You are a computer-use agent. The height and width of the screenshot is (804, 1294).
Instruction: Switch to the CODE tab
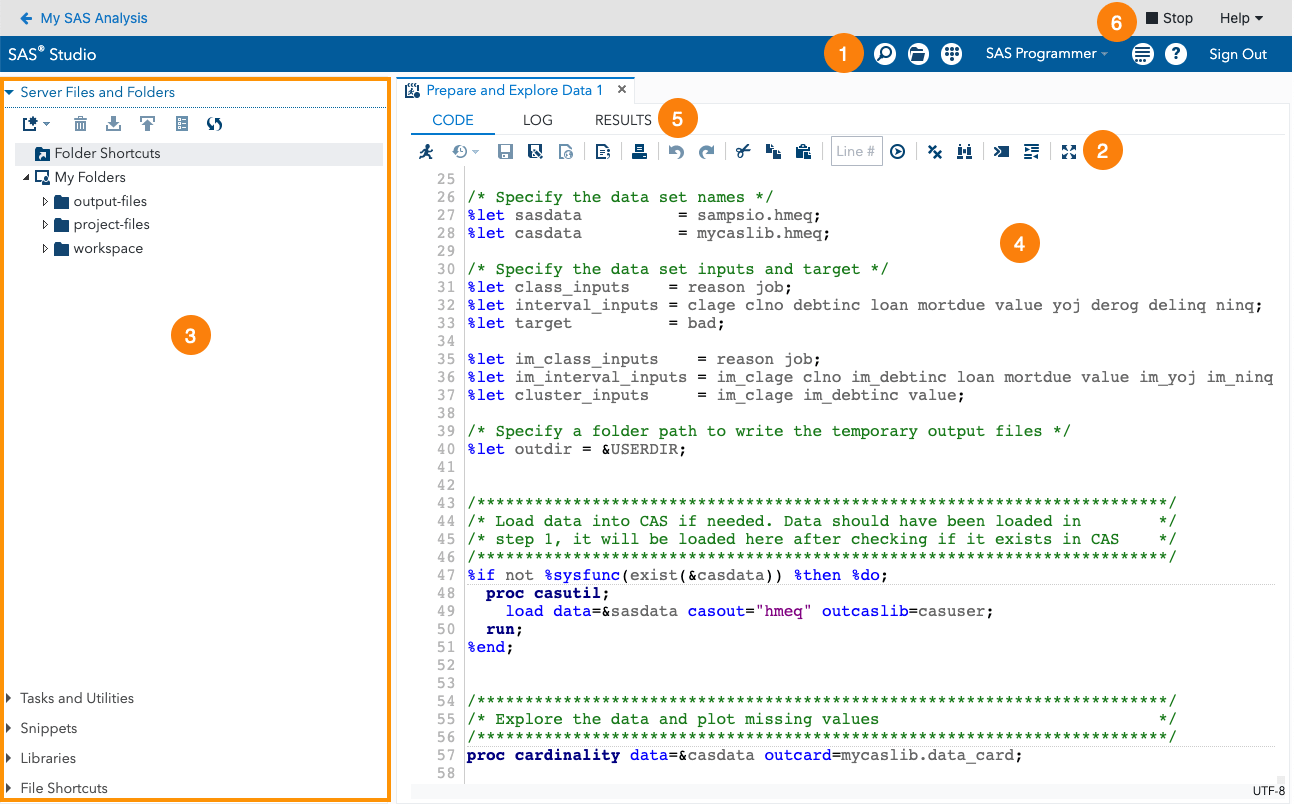click(x=453, y=120)
